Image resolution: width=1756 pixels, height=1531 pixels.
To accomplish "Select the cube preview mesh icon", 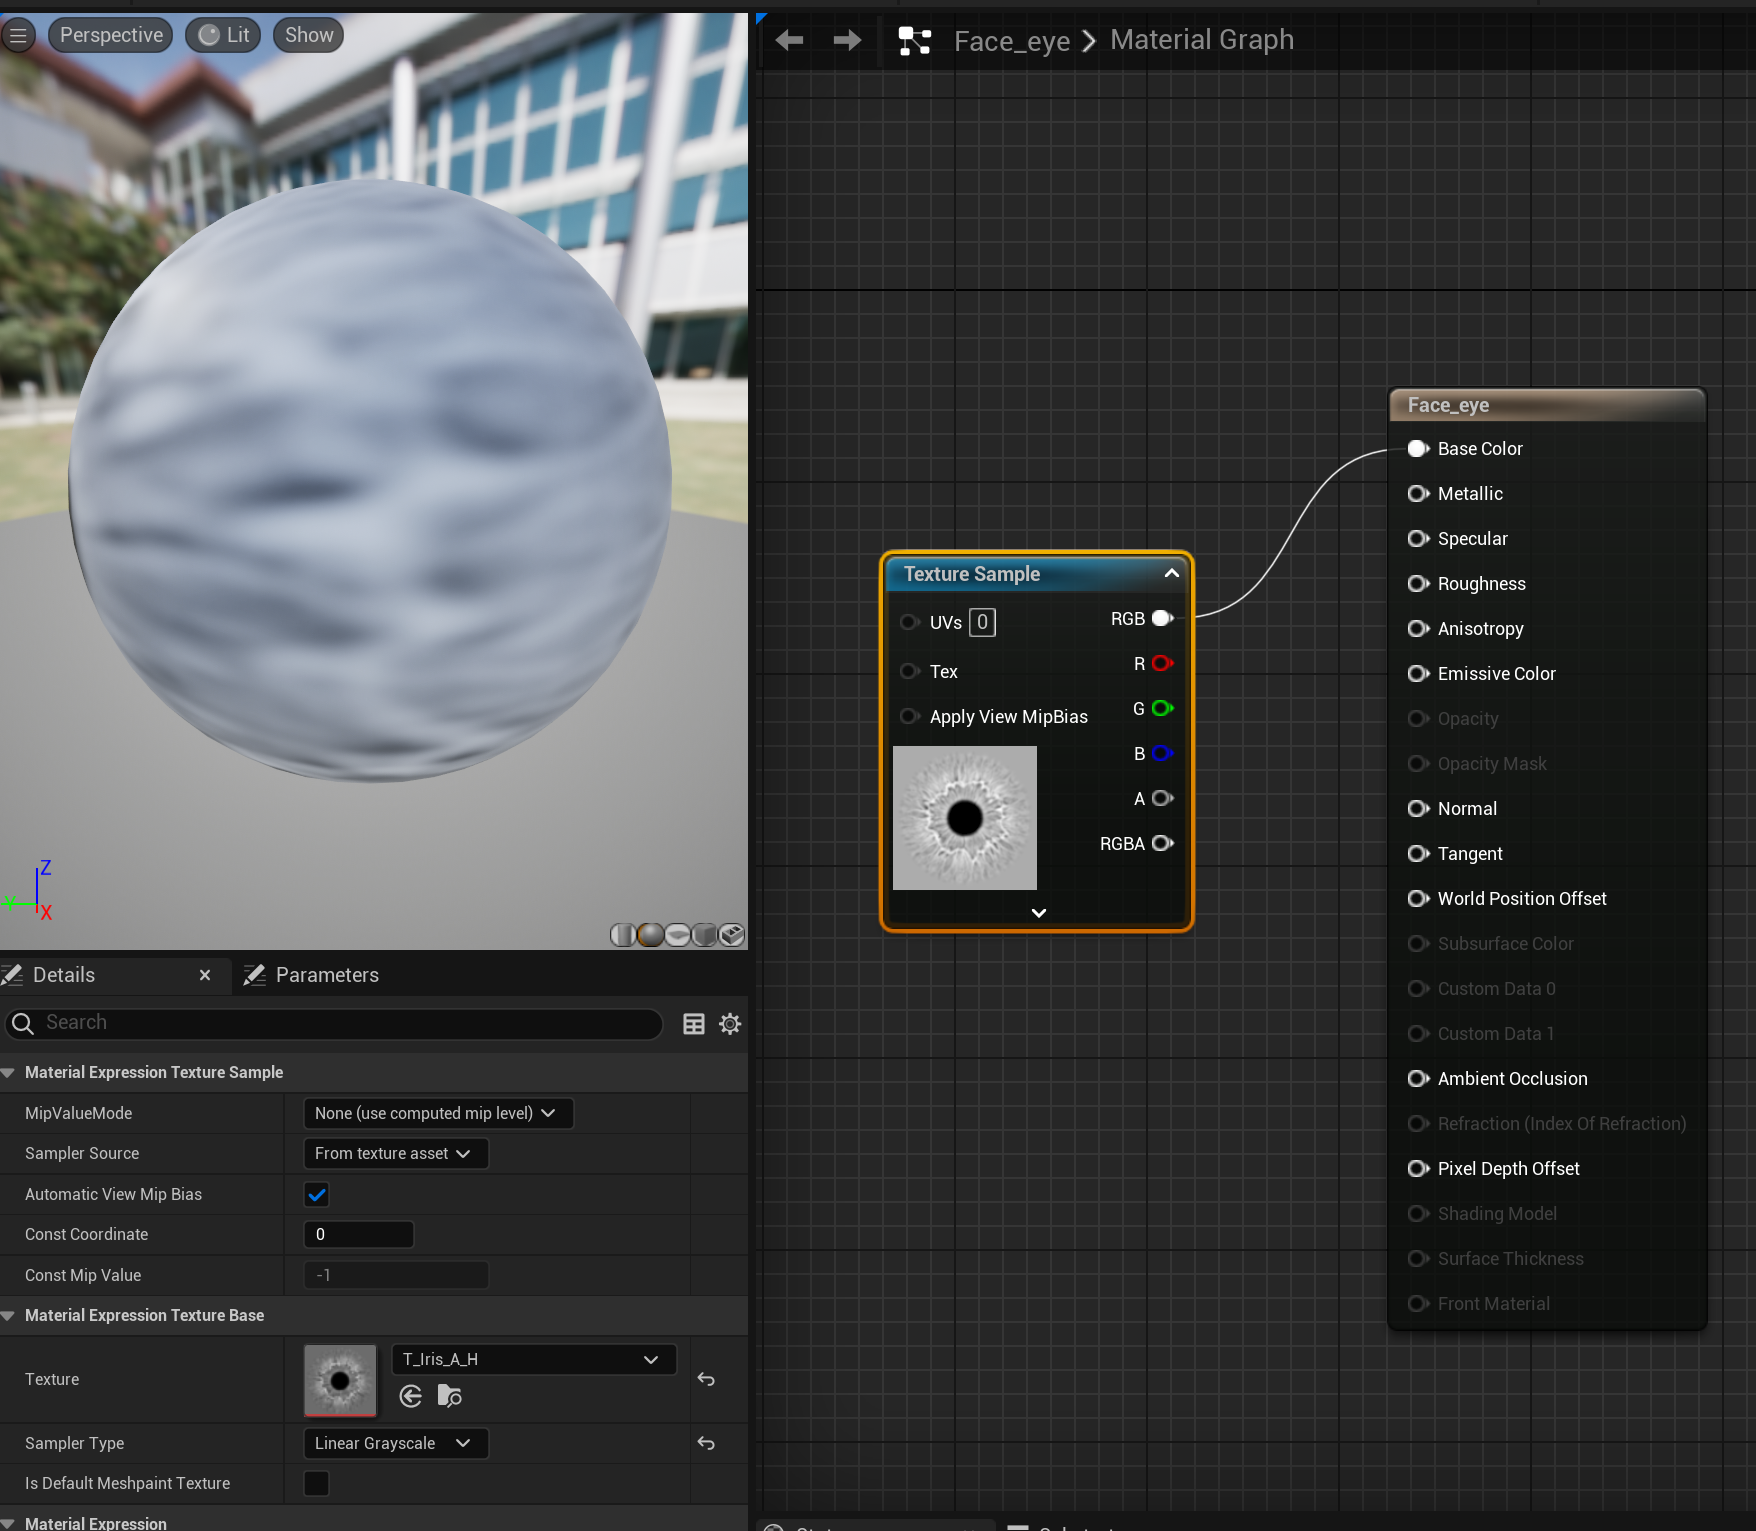I will point(705,934).
